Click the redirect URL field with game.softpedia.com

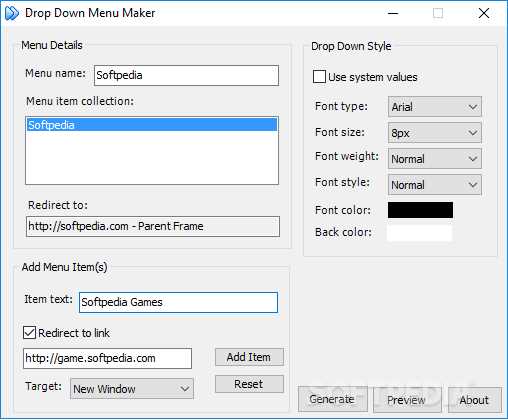(107, 358)
